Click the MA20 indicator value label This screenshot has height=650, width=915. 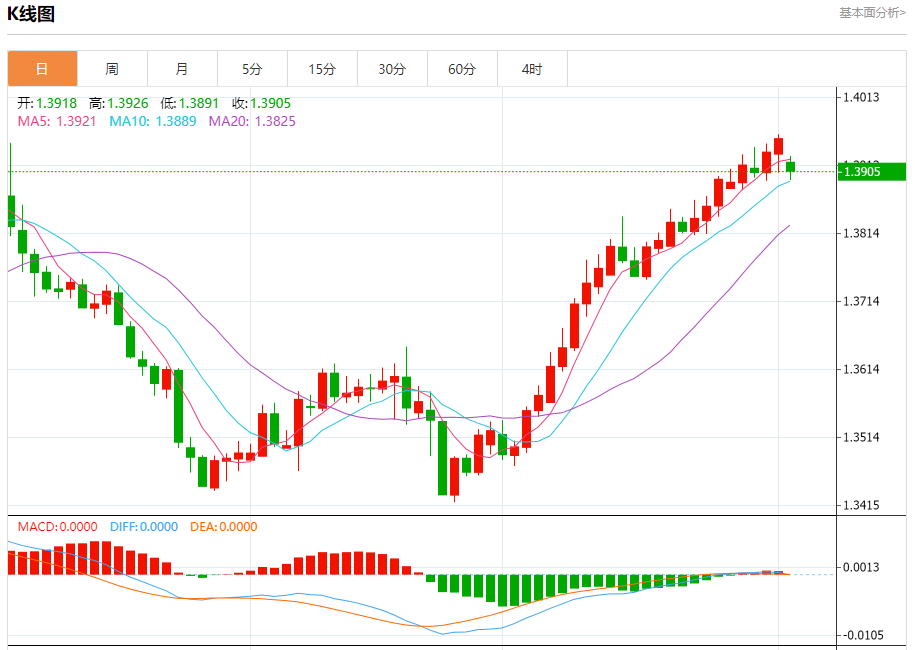[252, 121]
